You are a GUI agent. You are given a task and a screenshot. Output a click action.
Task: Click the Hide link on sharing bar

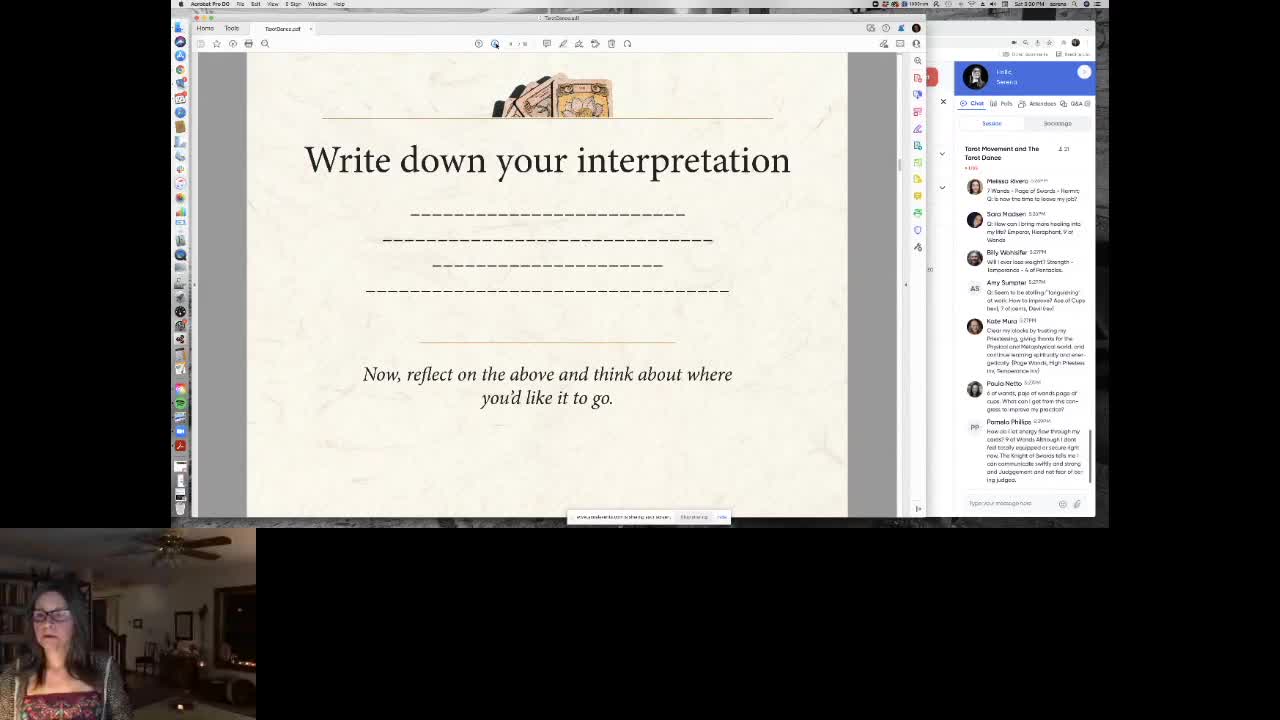721,517
